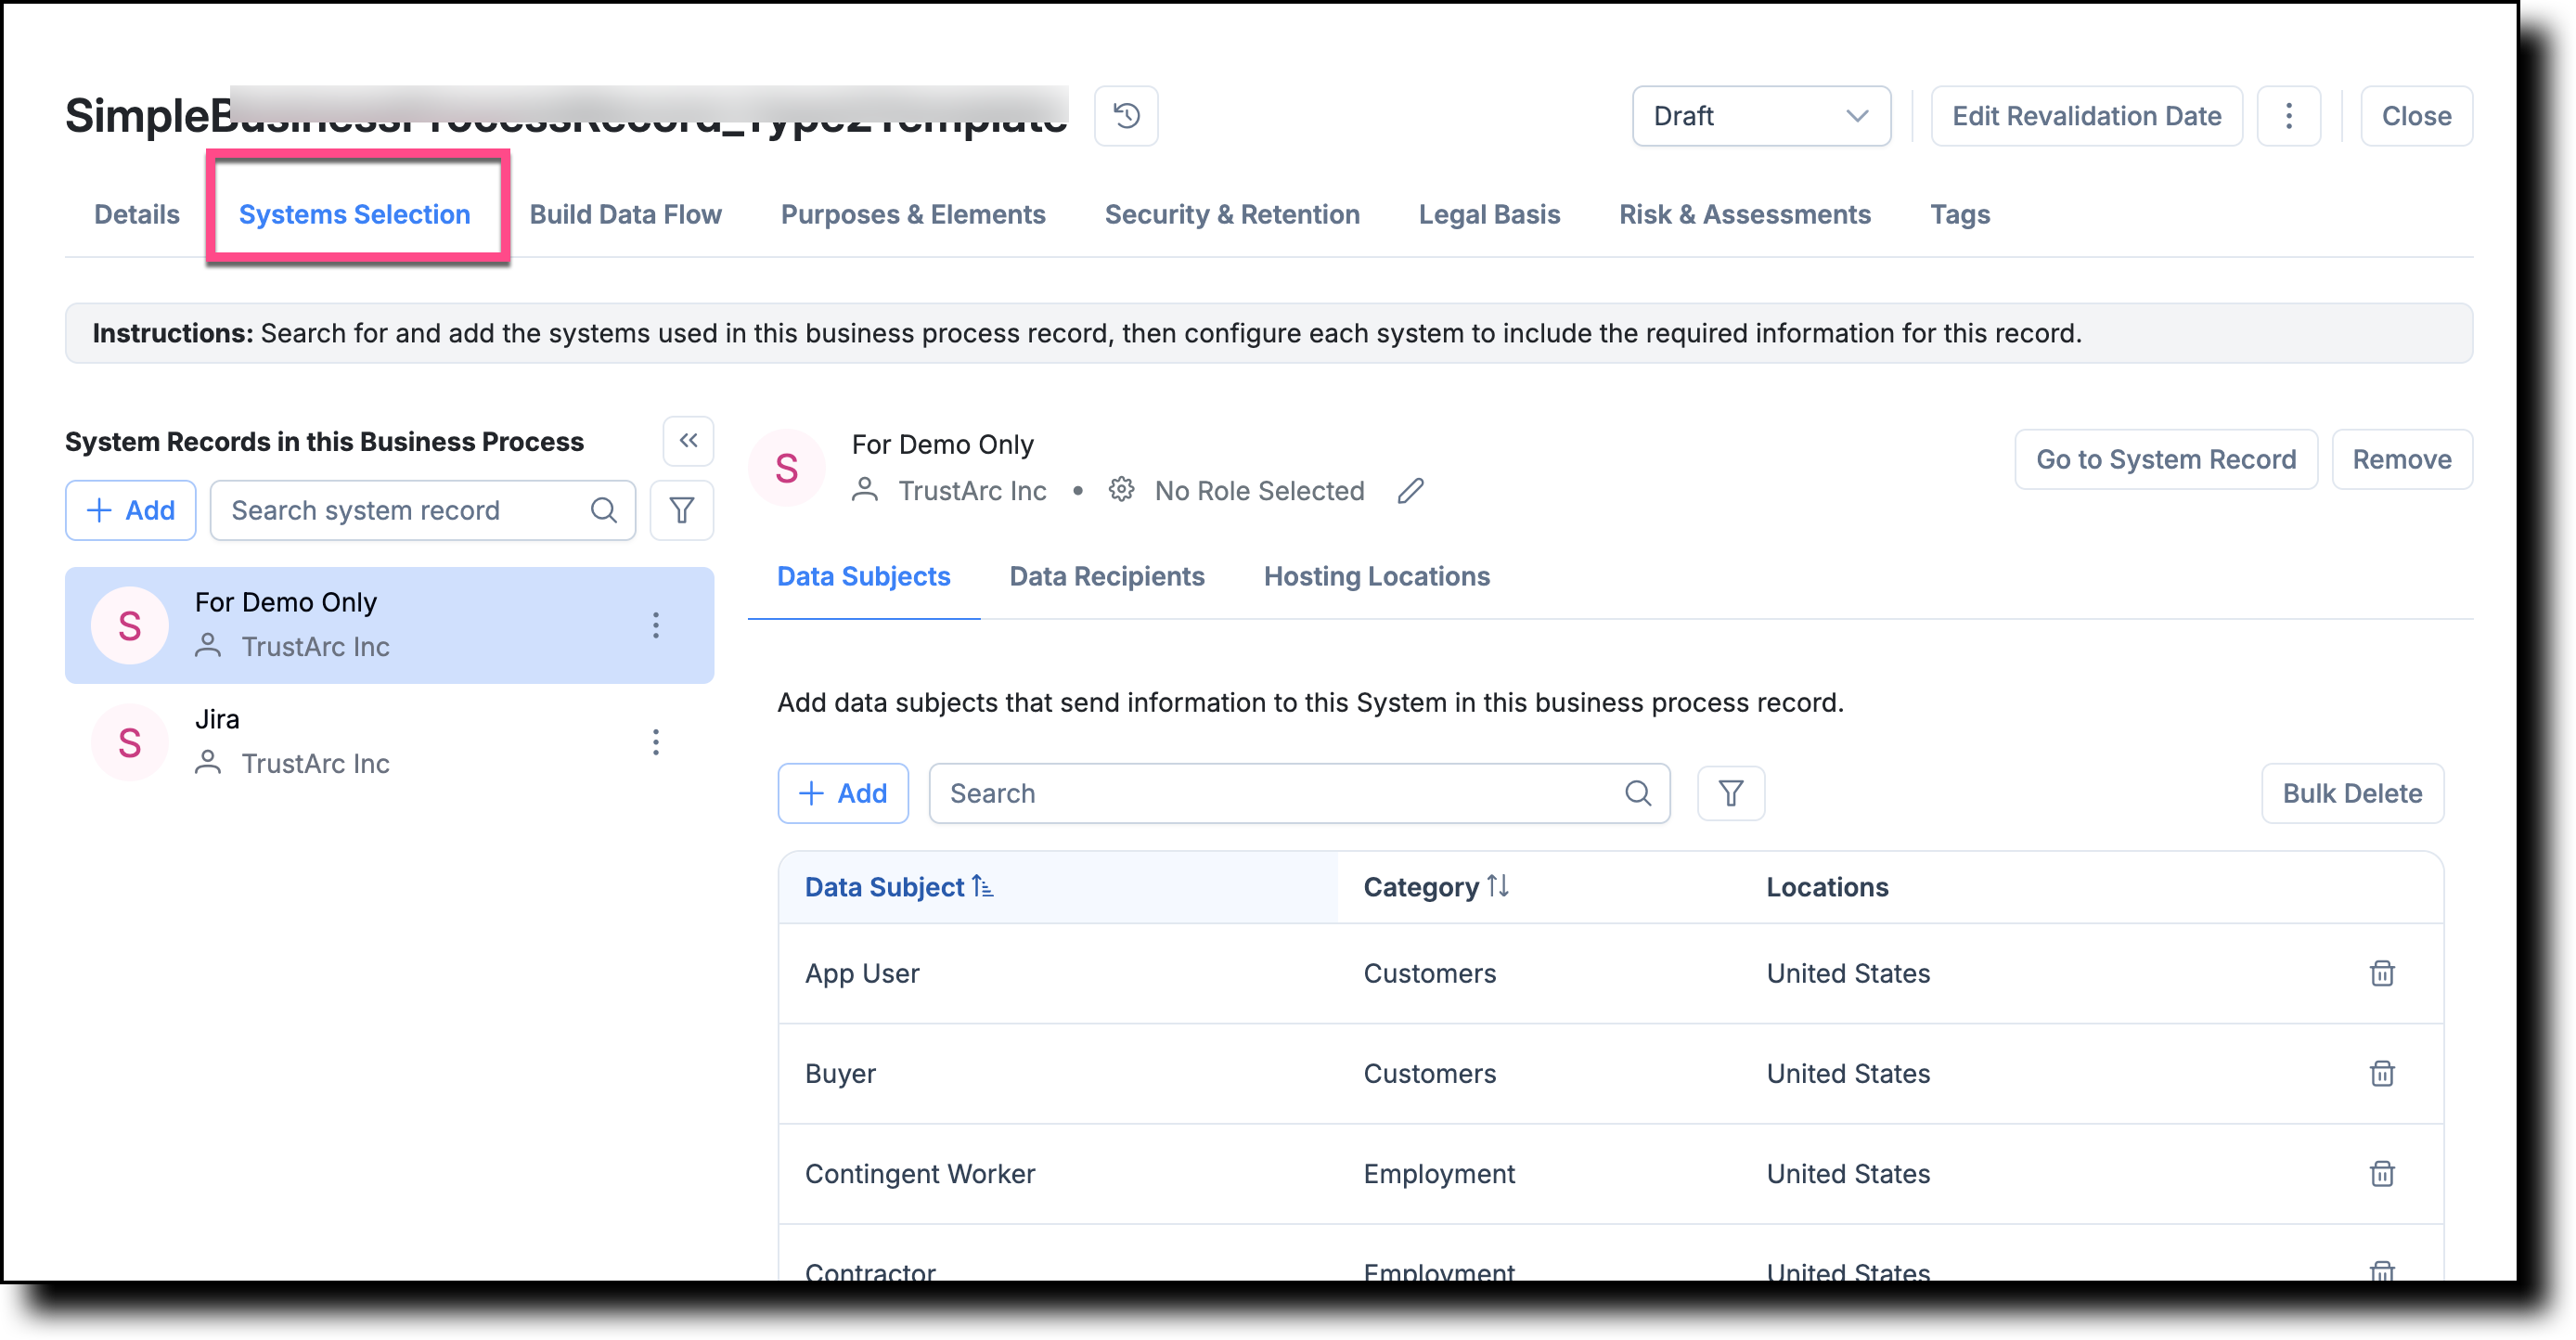The image size is (2576, 1340).
Task: Delete the Contingent Worker row with trash icon
Action: coord(2382,1174)
